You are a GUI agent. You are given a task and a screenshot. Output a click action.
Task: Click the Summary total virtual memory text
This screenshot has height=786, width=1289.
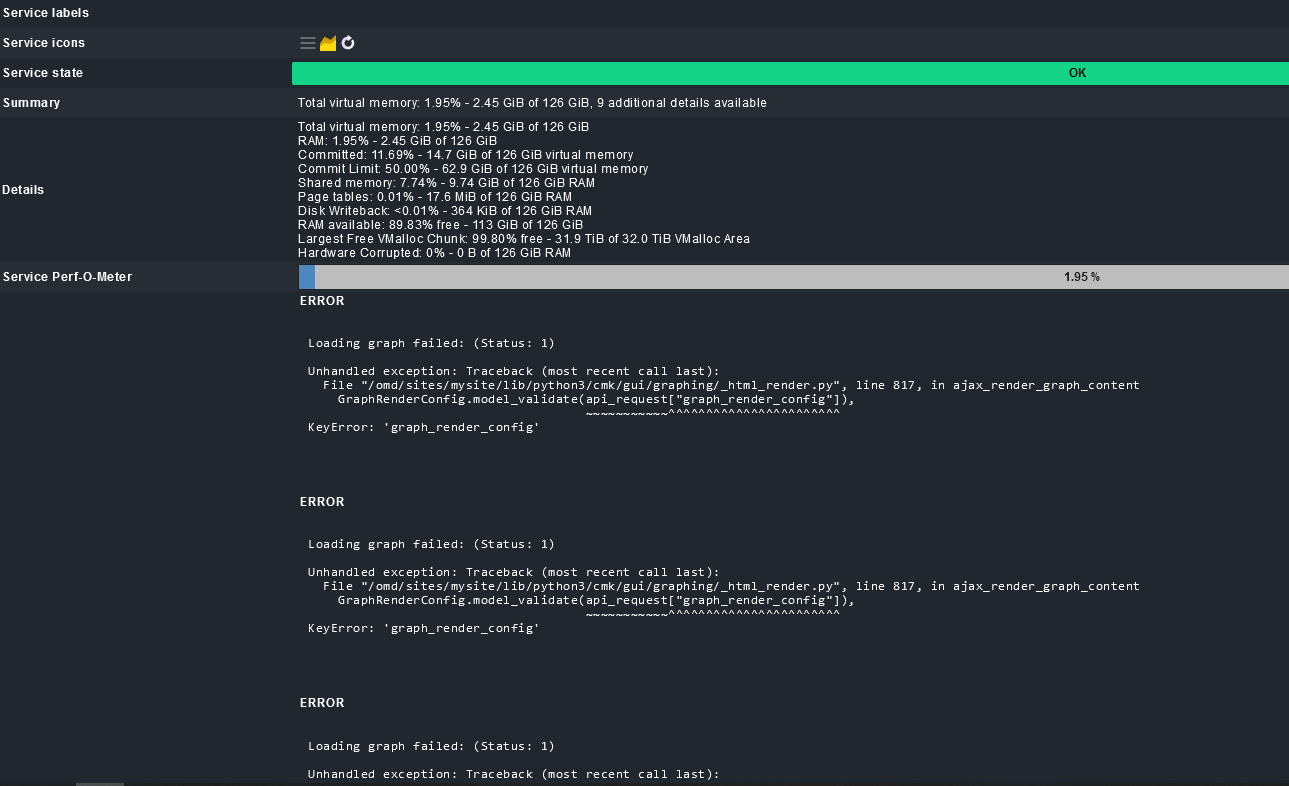coord(532,103)
